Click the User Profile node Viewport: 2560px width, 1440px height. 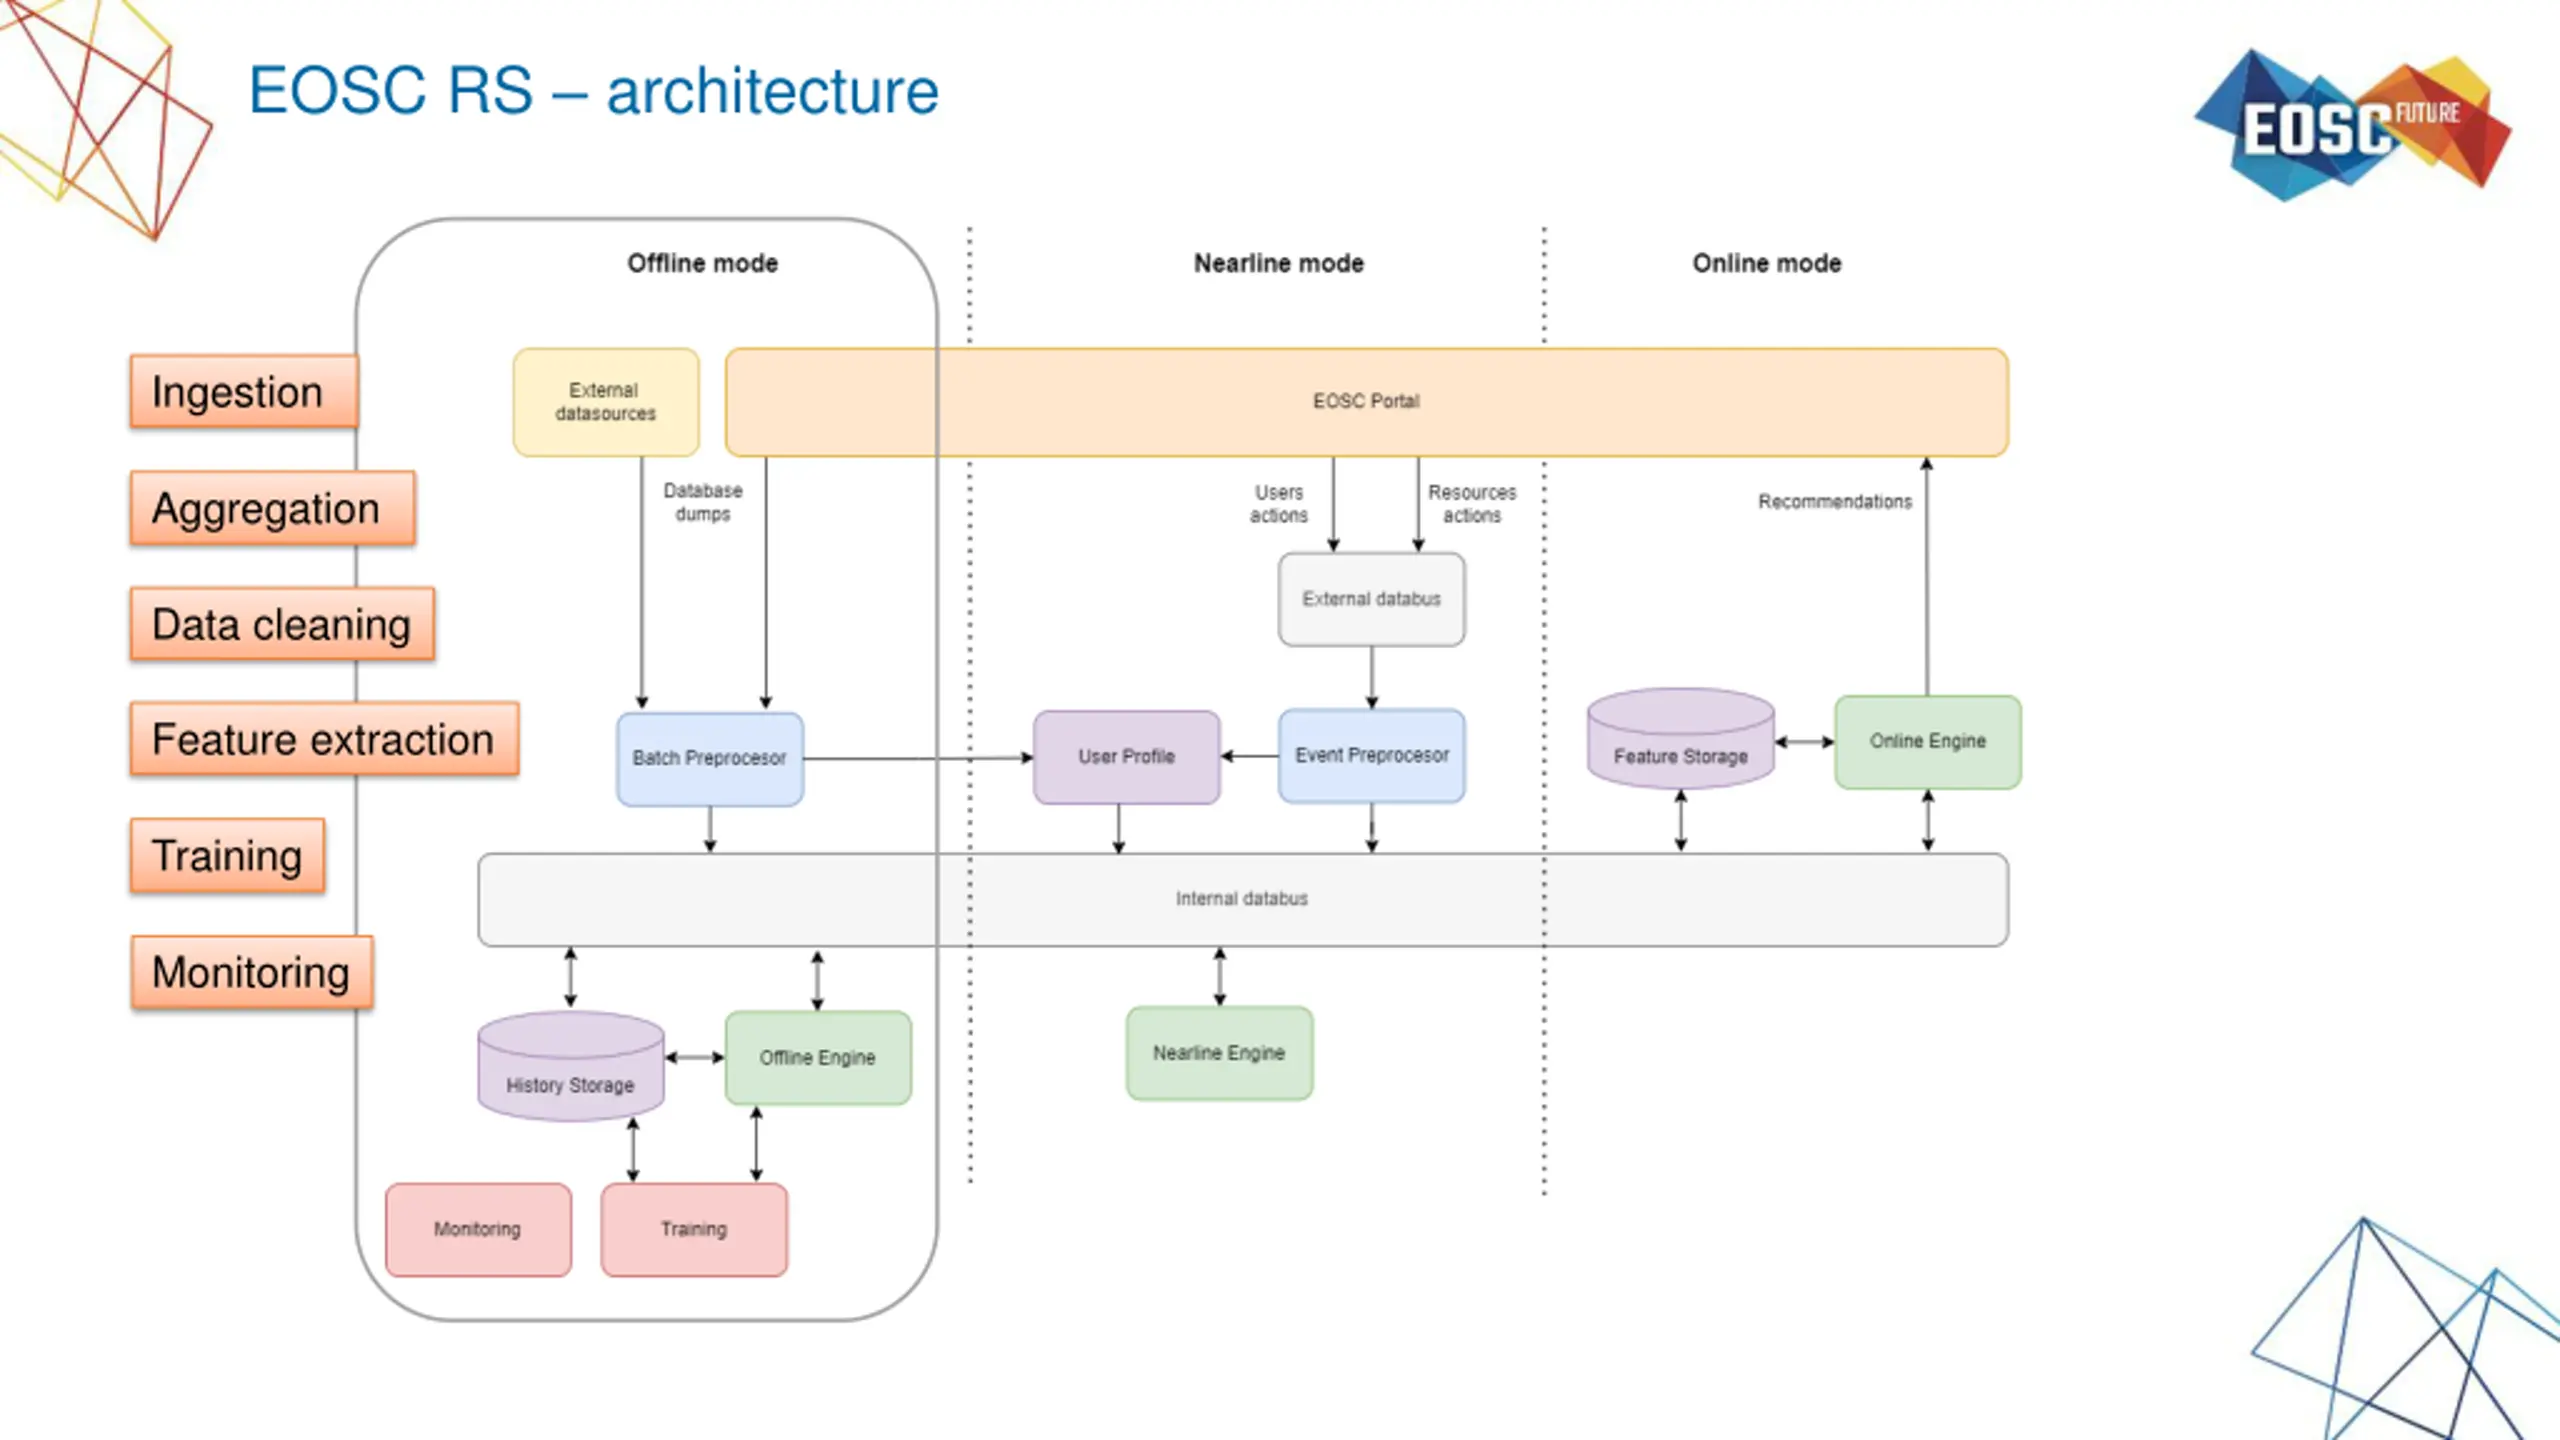click(1126, 757)
